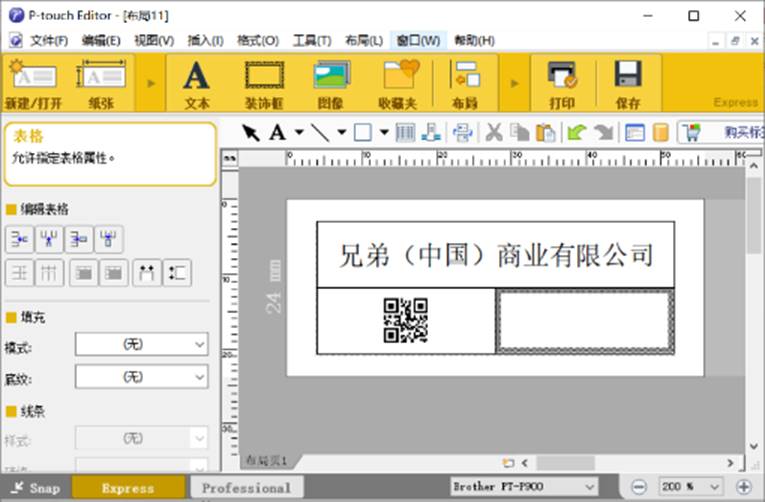Click the 装饰框 decorative frame icon
The height and width of the screenshot is (502, 765).
click(264, 84)
